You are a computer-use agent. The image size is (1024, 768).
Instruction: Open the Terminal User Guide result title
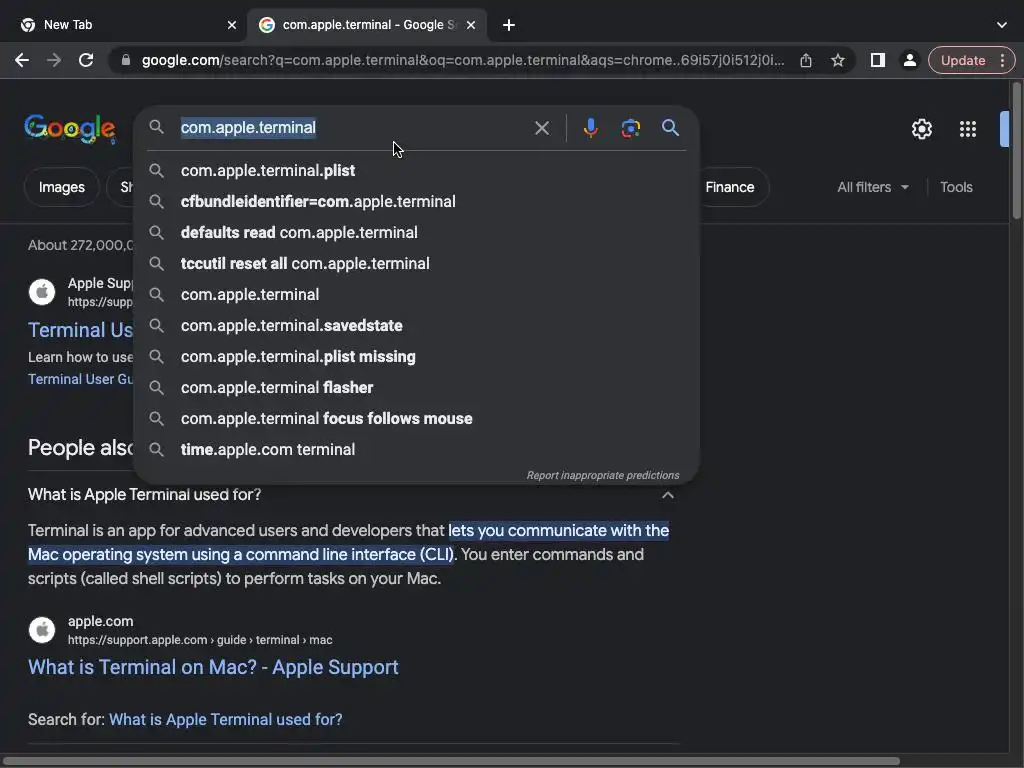[x=80, y=330]
